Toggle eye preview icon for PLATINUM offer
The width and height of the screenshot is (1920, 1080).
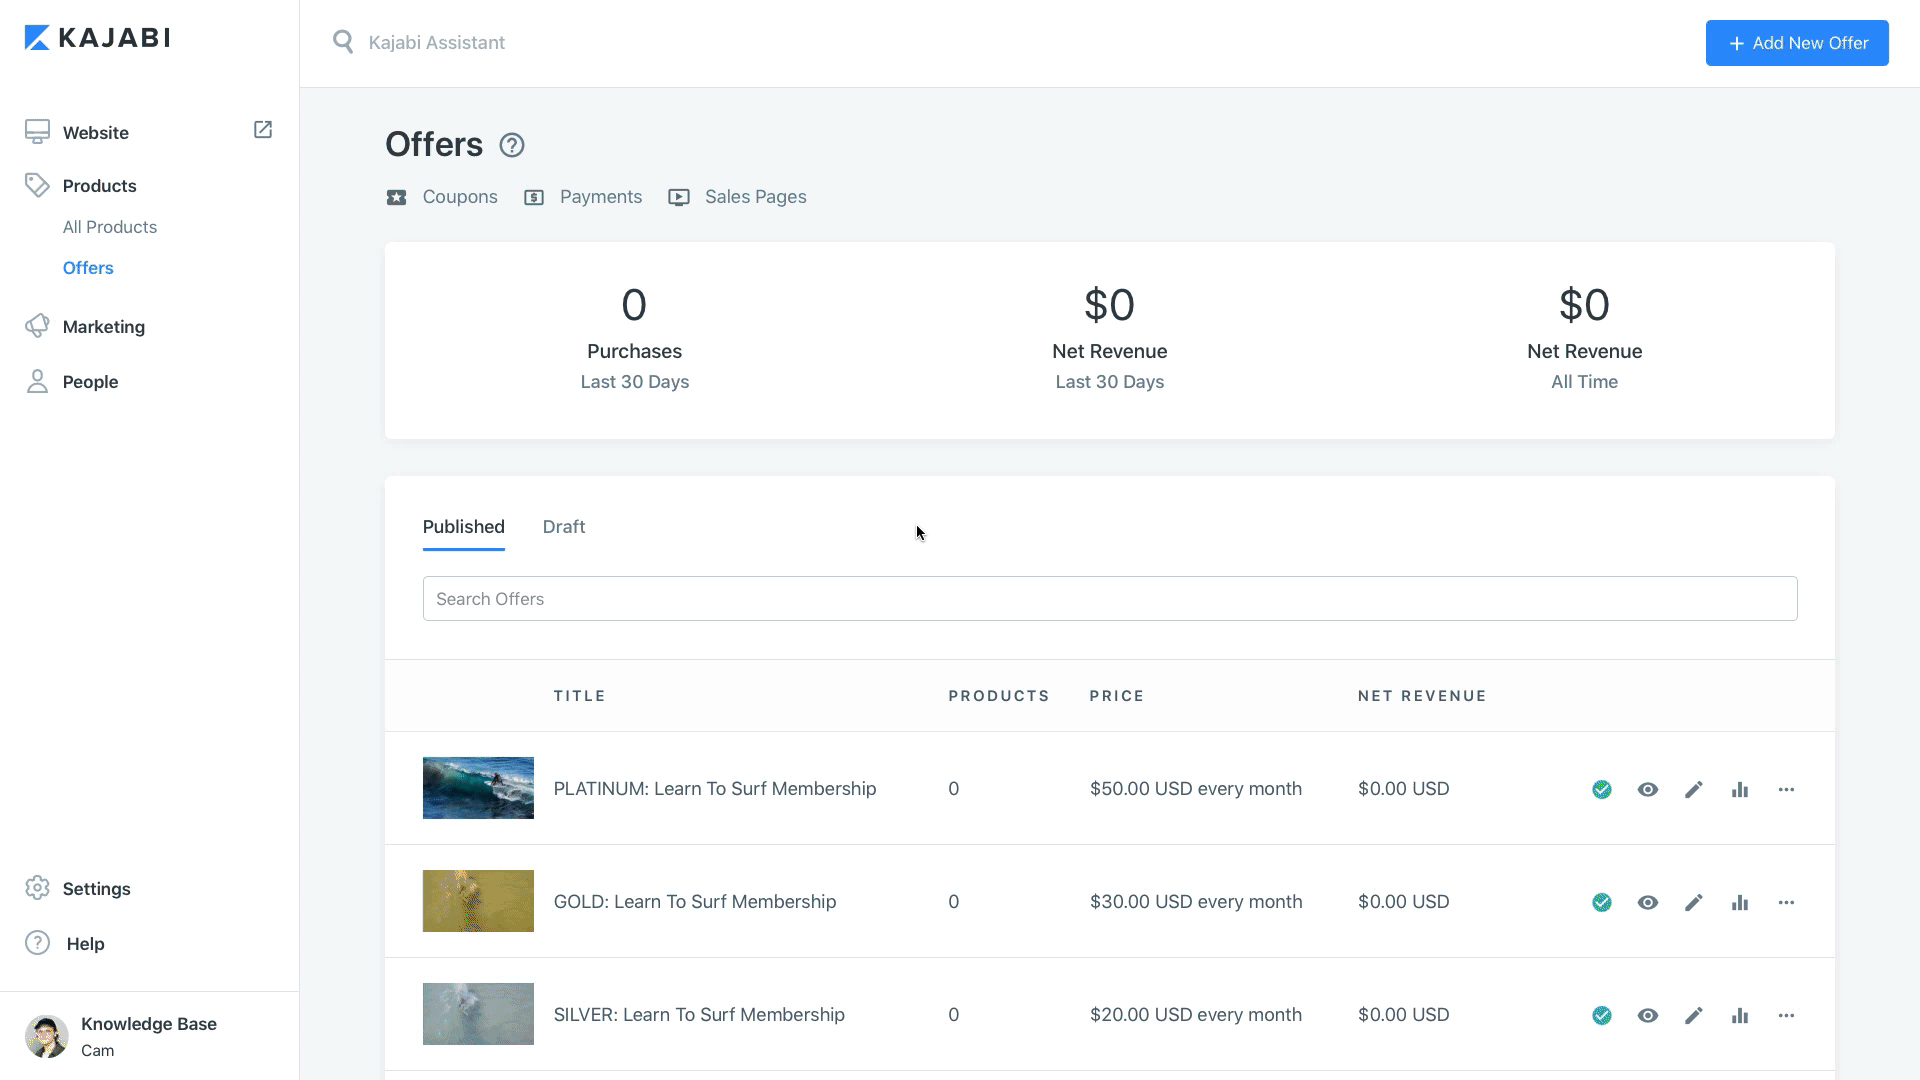(x=1648, y=790)
